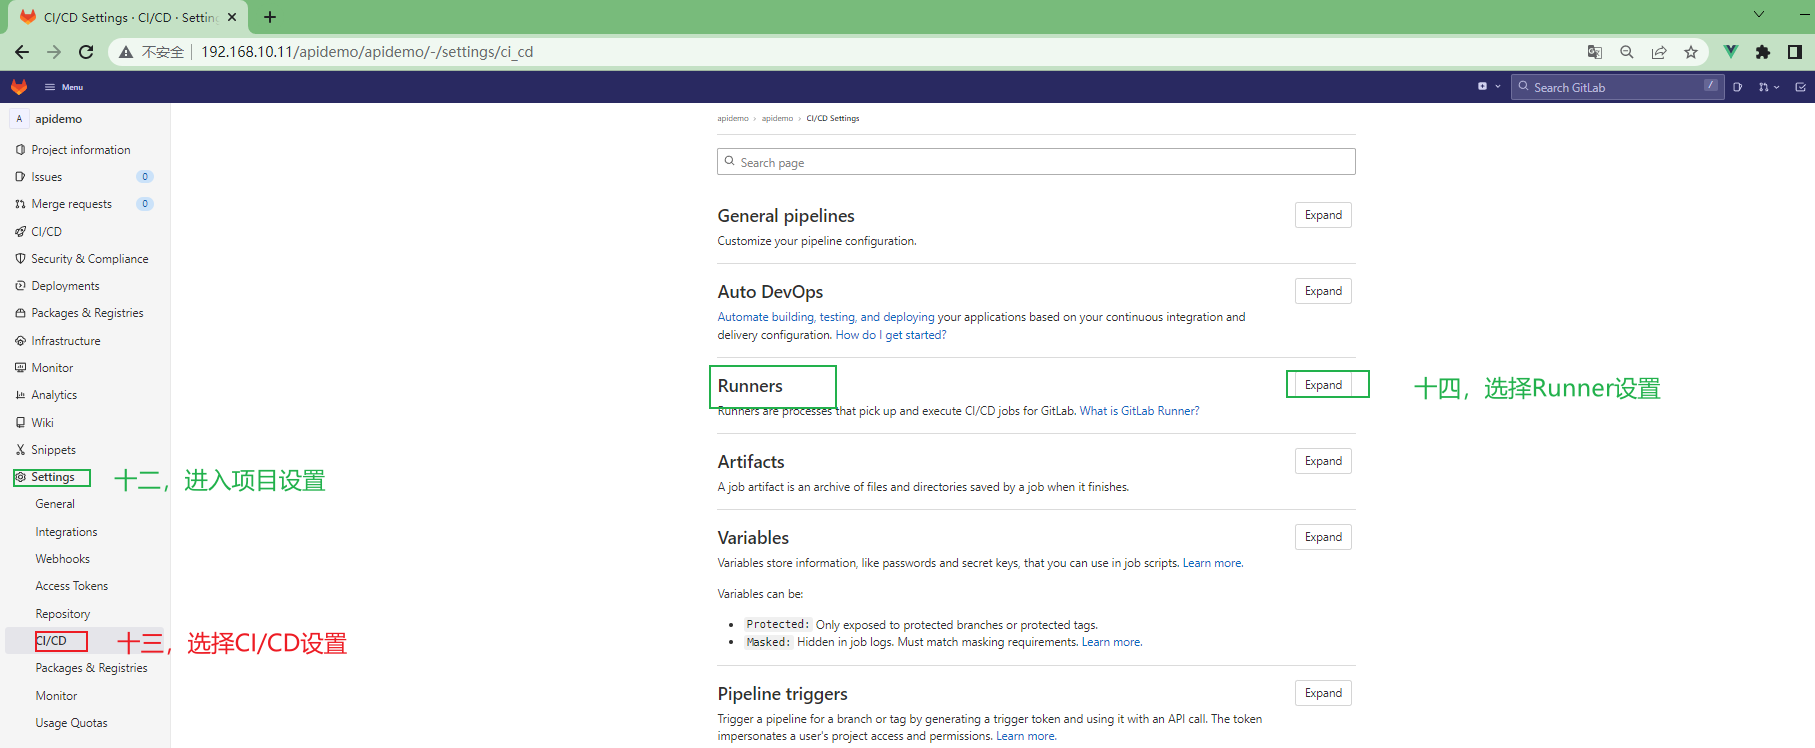Screen dimensions: 1815x748
Task: Go back with browser back arrow
Action: (22, 52)
